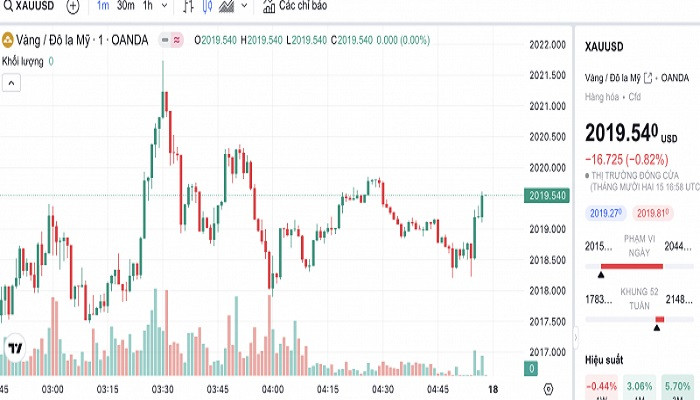Viewport: 700px width, 400px height.
Task: Expand the timeframe dropdown arrow
Action: point(165,6)
